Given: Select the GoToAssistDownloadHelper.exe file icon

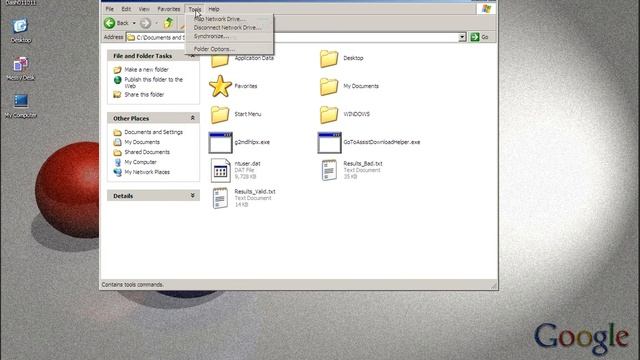Looking at the screenshot, I should point(329,142).
